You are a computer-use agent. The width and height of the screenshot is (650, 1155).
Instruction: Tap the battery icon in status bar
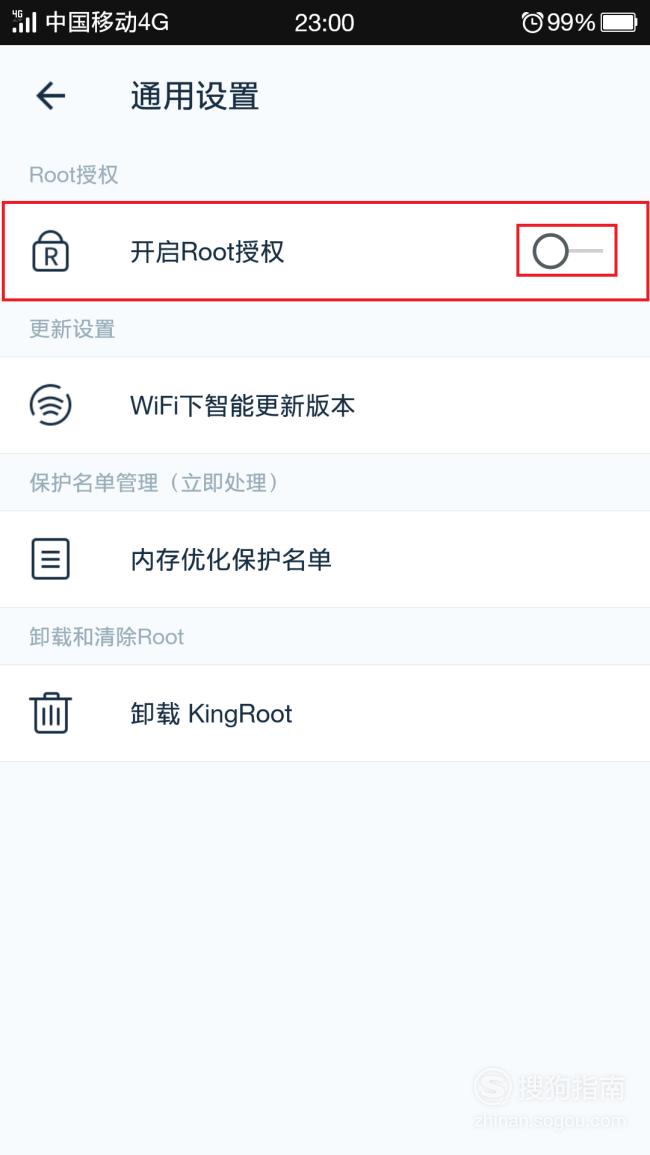pyautogui.click(x=619, y=23)
